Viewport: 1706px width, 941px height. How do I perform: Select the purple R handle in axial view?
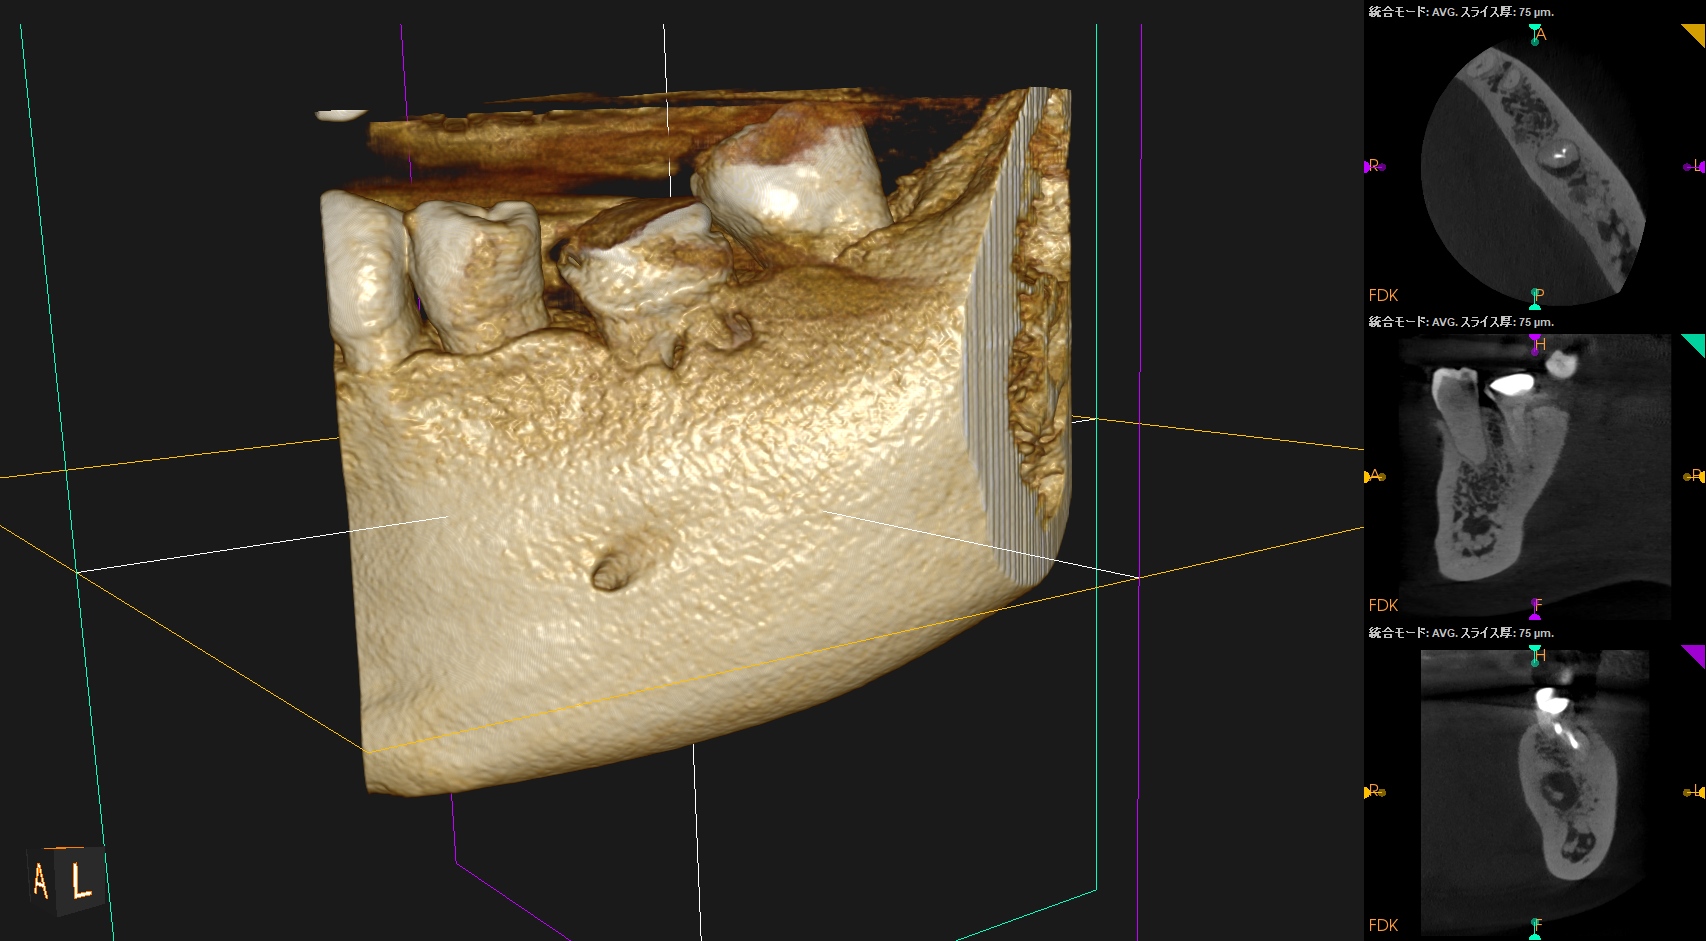[x=1374, y=166]
